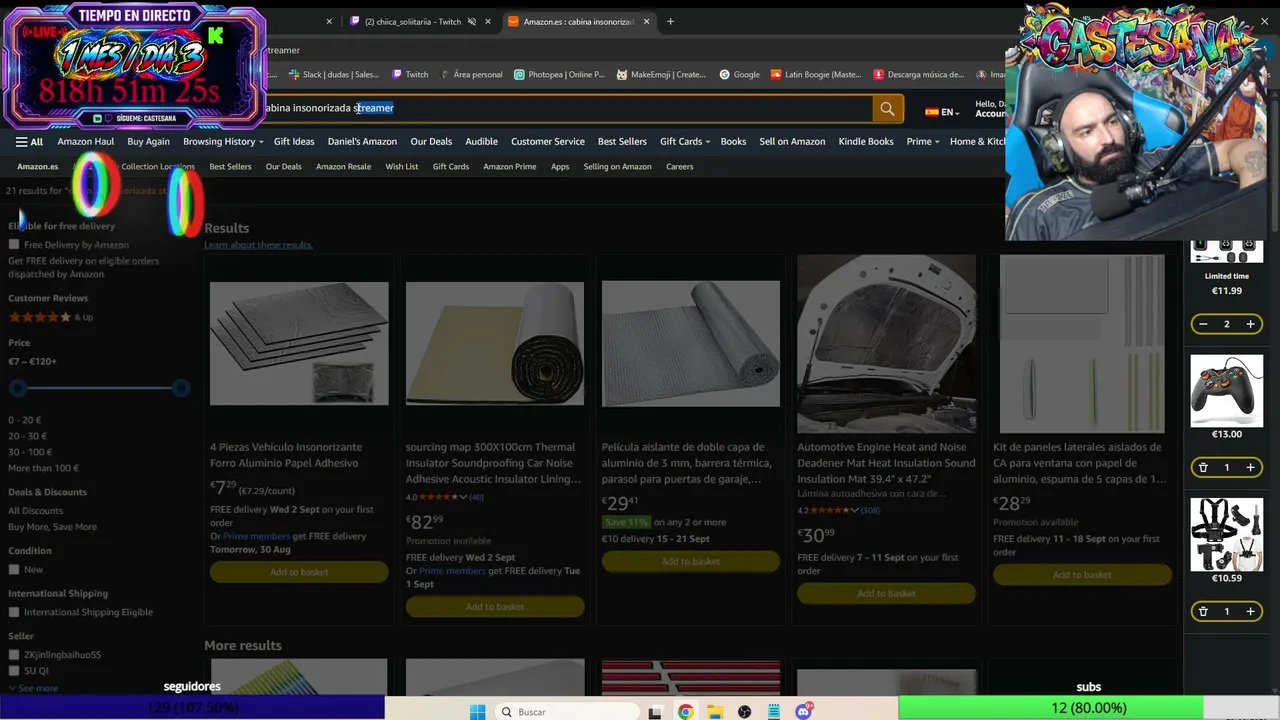Filter price range 0 - 20 €

(x=25, y=420)
